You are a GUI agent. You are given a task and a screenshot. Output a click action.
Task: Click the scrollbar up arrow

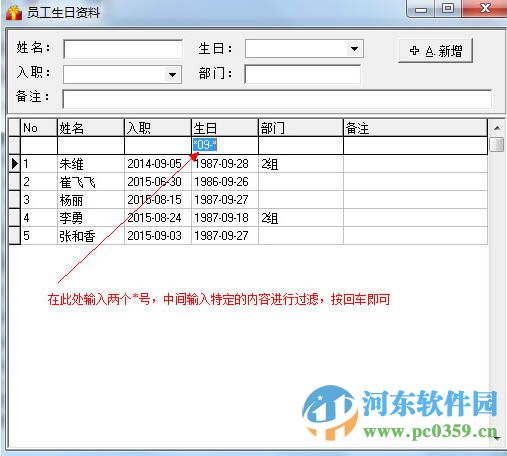(497, 128)
